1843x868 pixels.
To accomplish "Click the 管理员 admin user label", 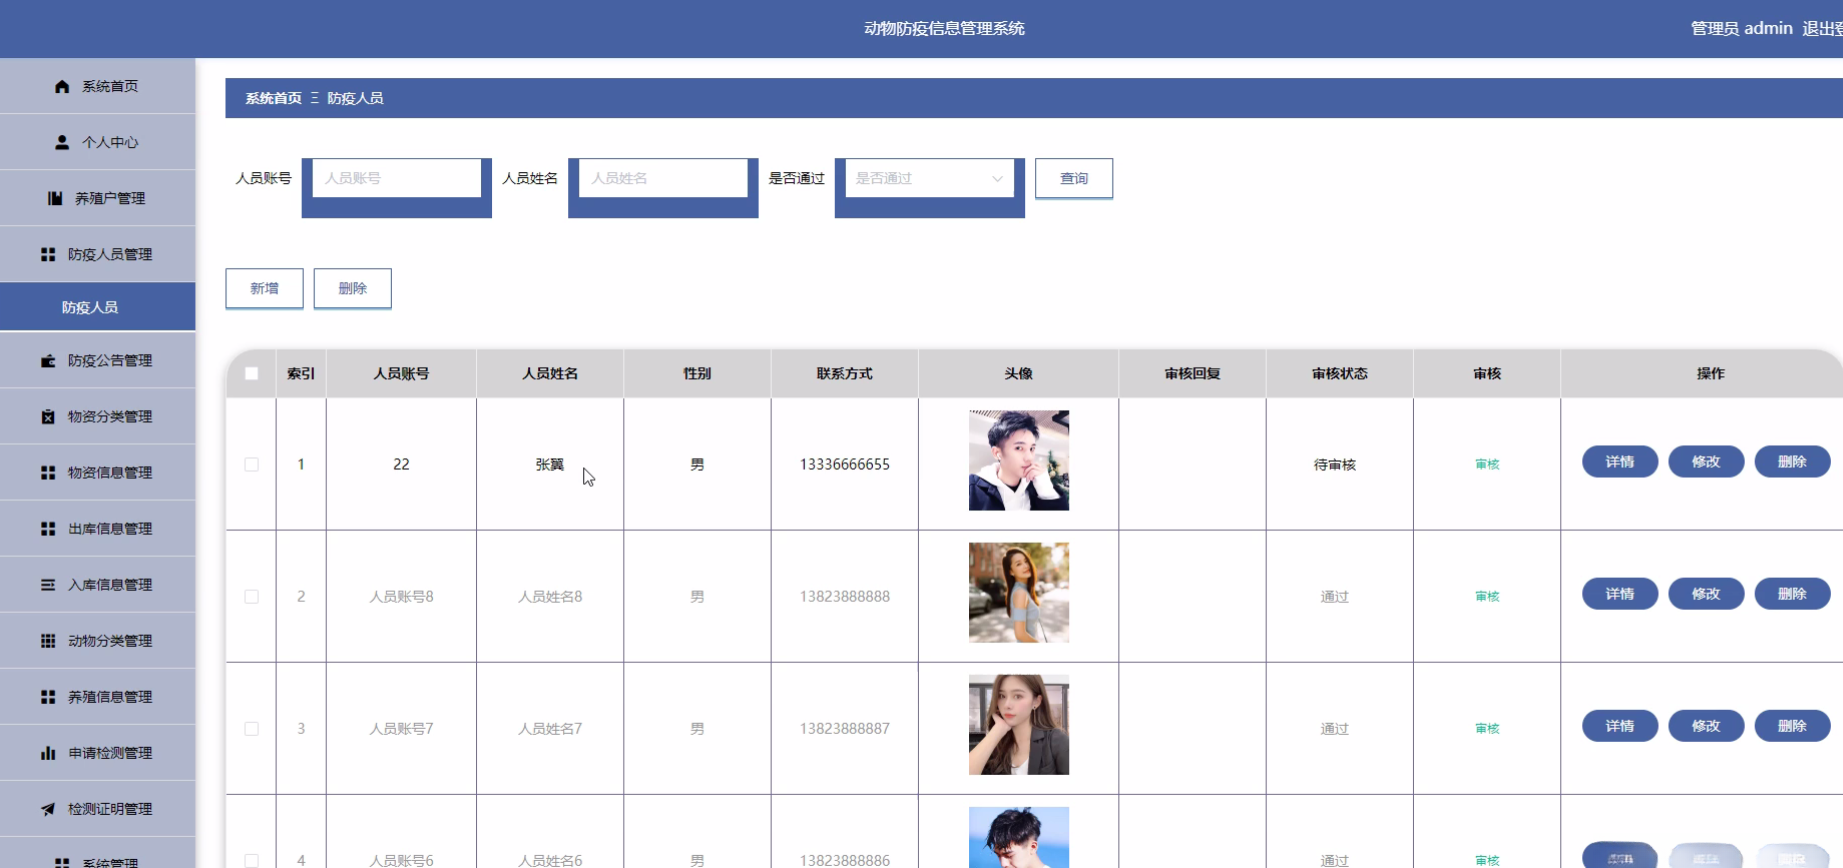I will (1741, 28).
